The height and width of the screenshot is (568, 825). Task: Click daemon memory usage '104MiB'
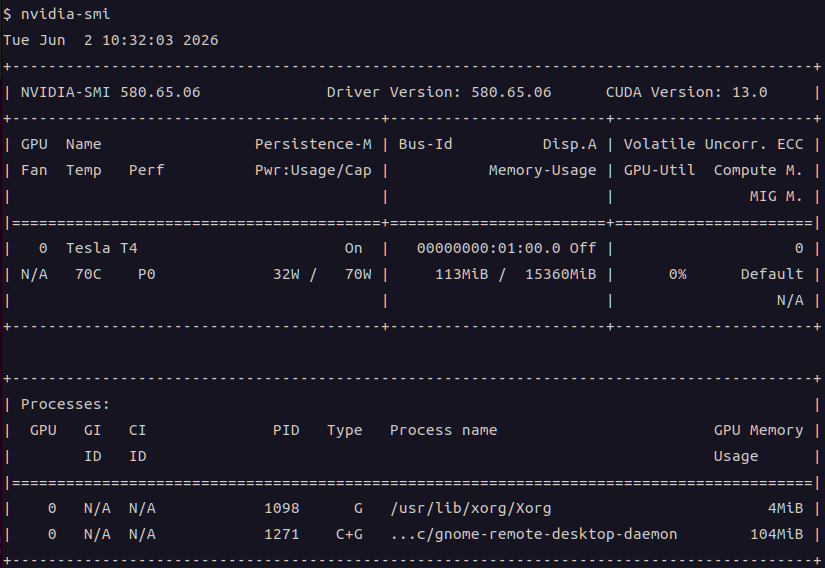(x=777, y=535)
